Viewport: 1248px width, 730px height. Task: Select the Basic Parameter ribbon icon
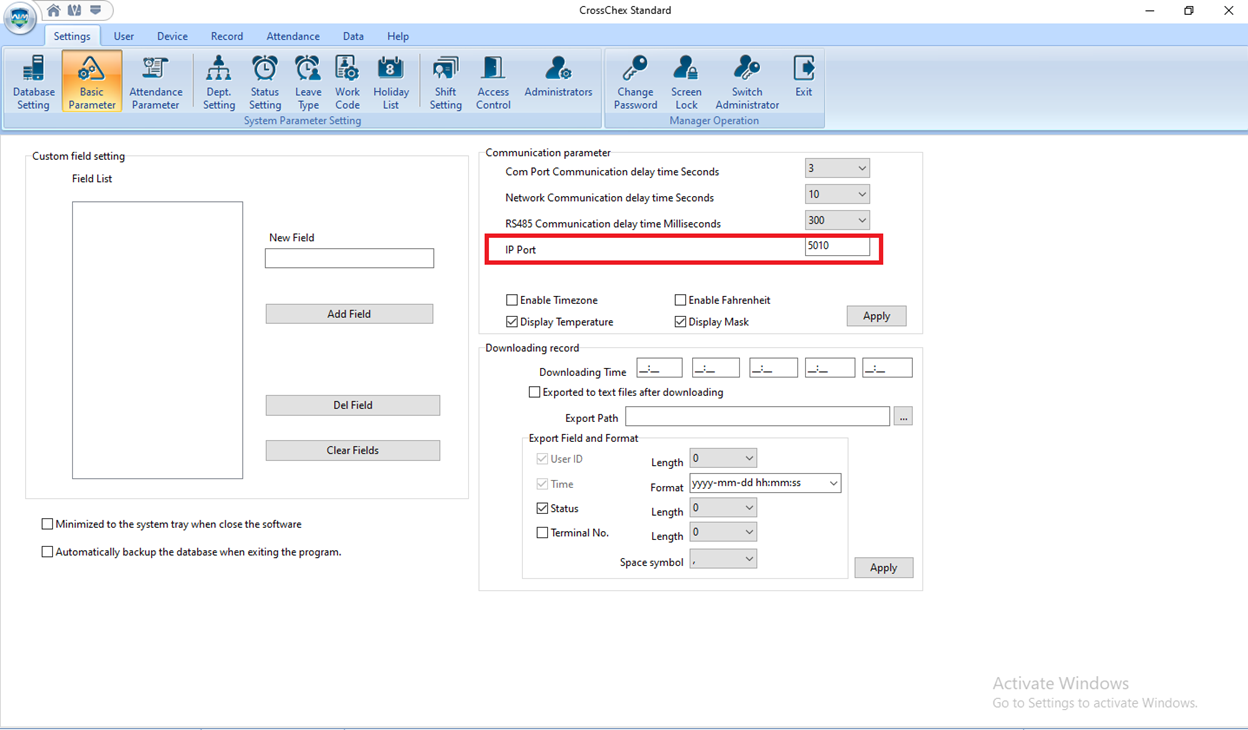(x=92, y=81)
